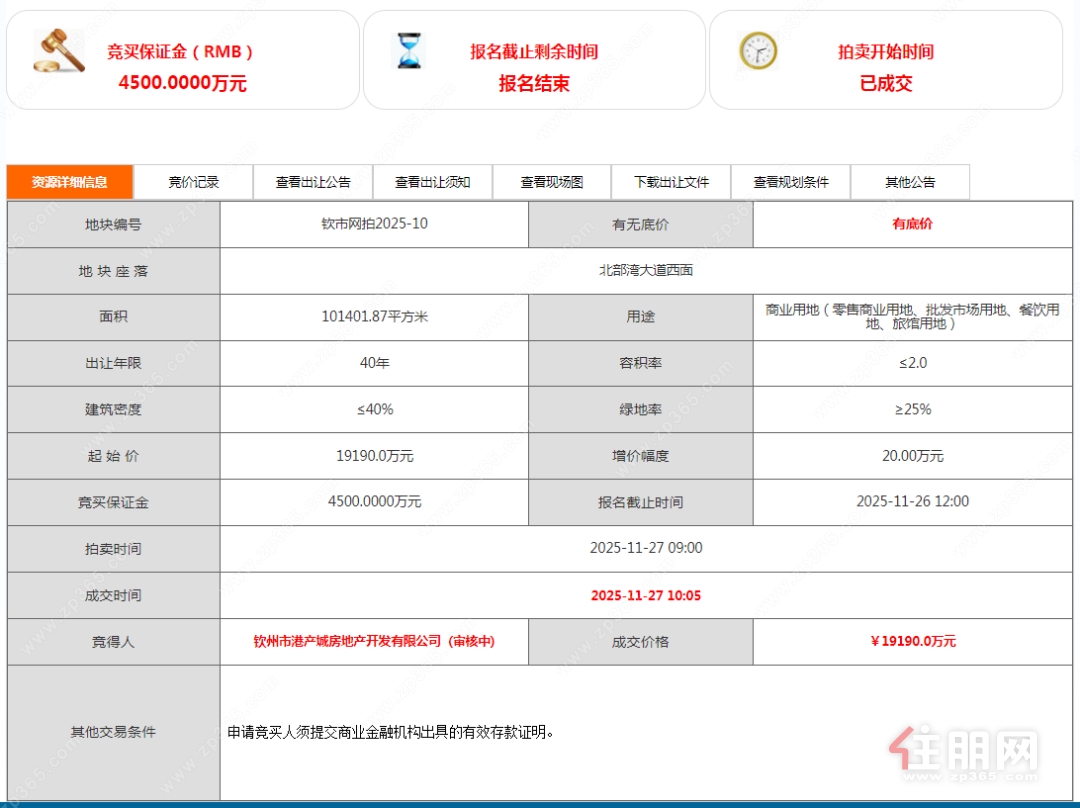Click the 2025-11-27 10:05 deal time
Image resolution: width=1080 pixels, height=808 pixels.
coord(645,595)
